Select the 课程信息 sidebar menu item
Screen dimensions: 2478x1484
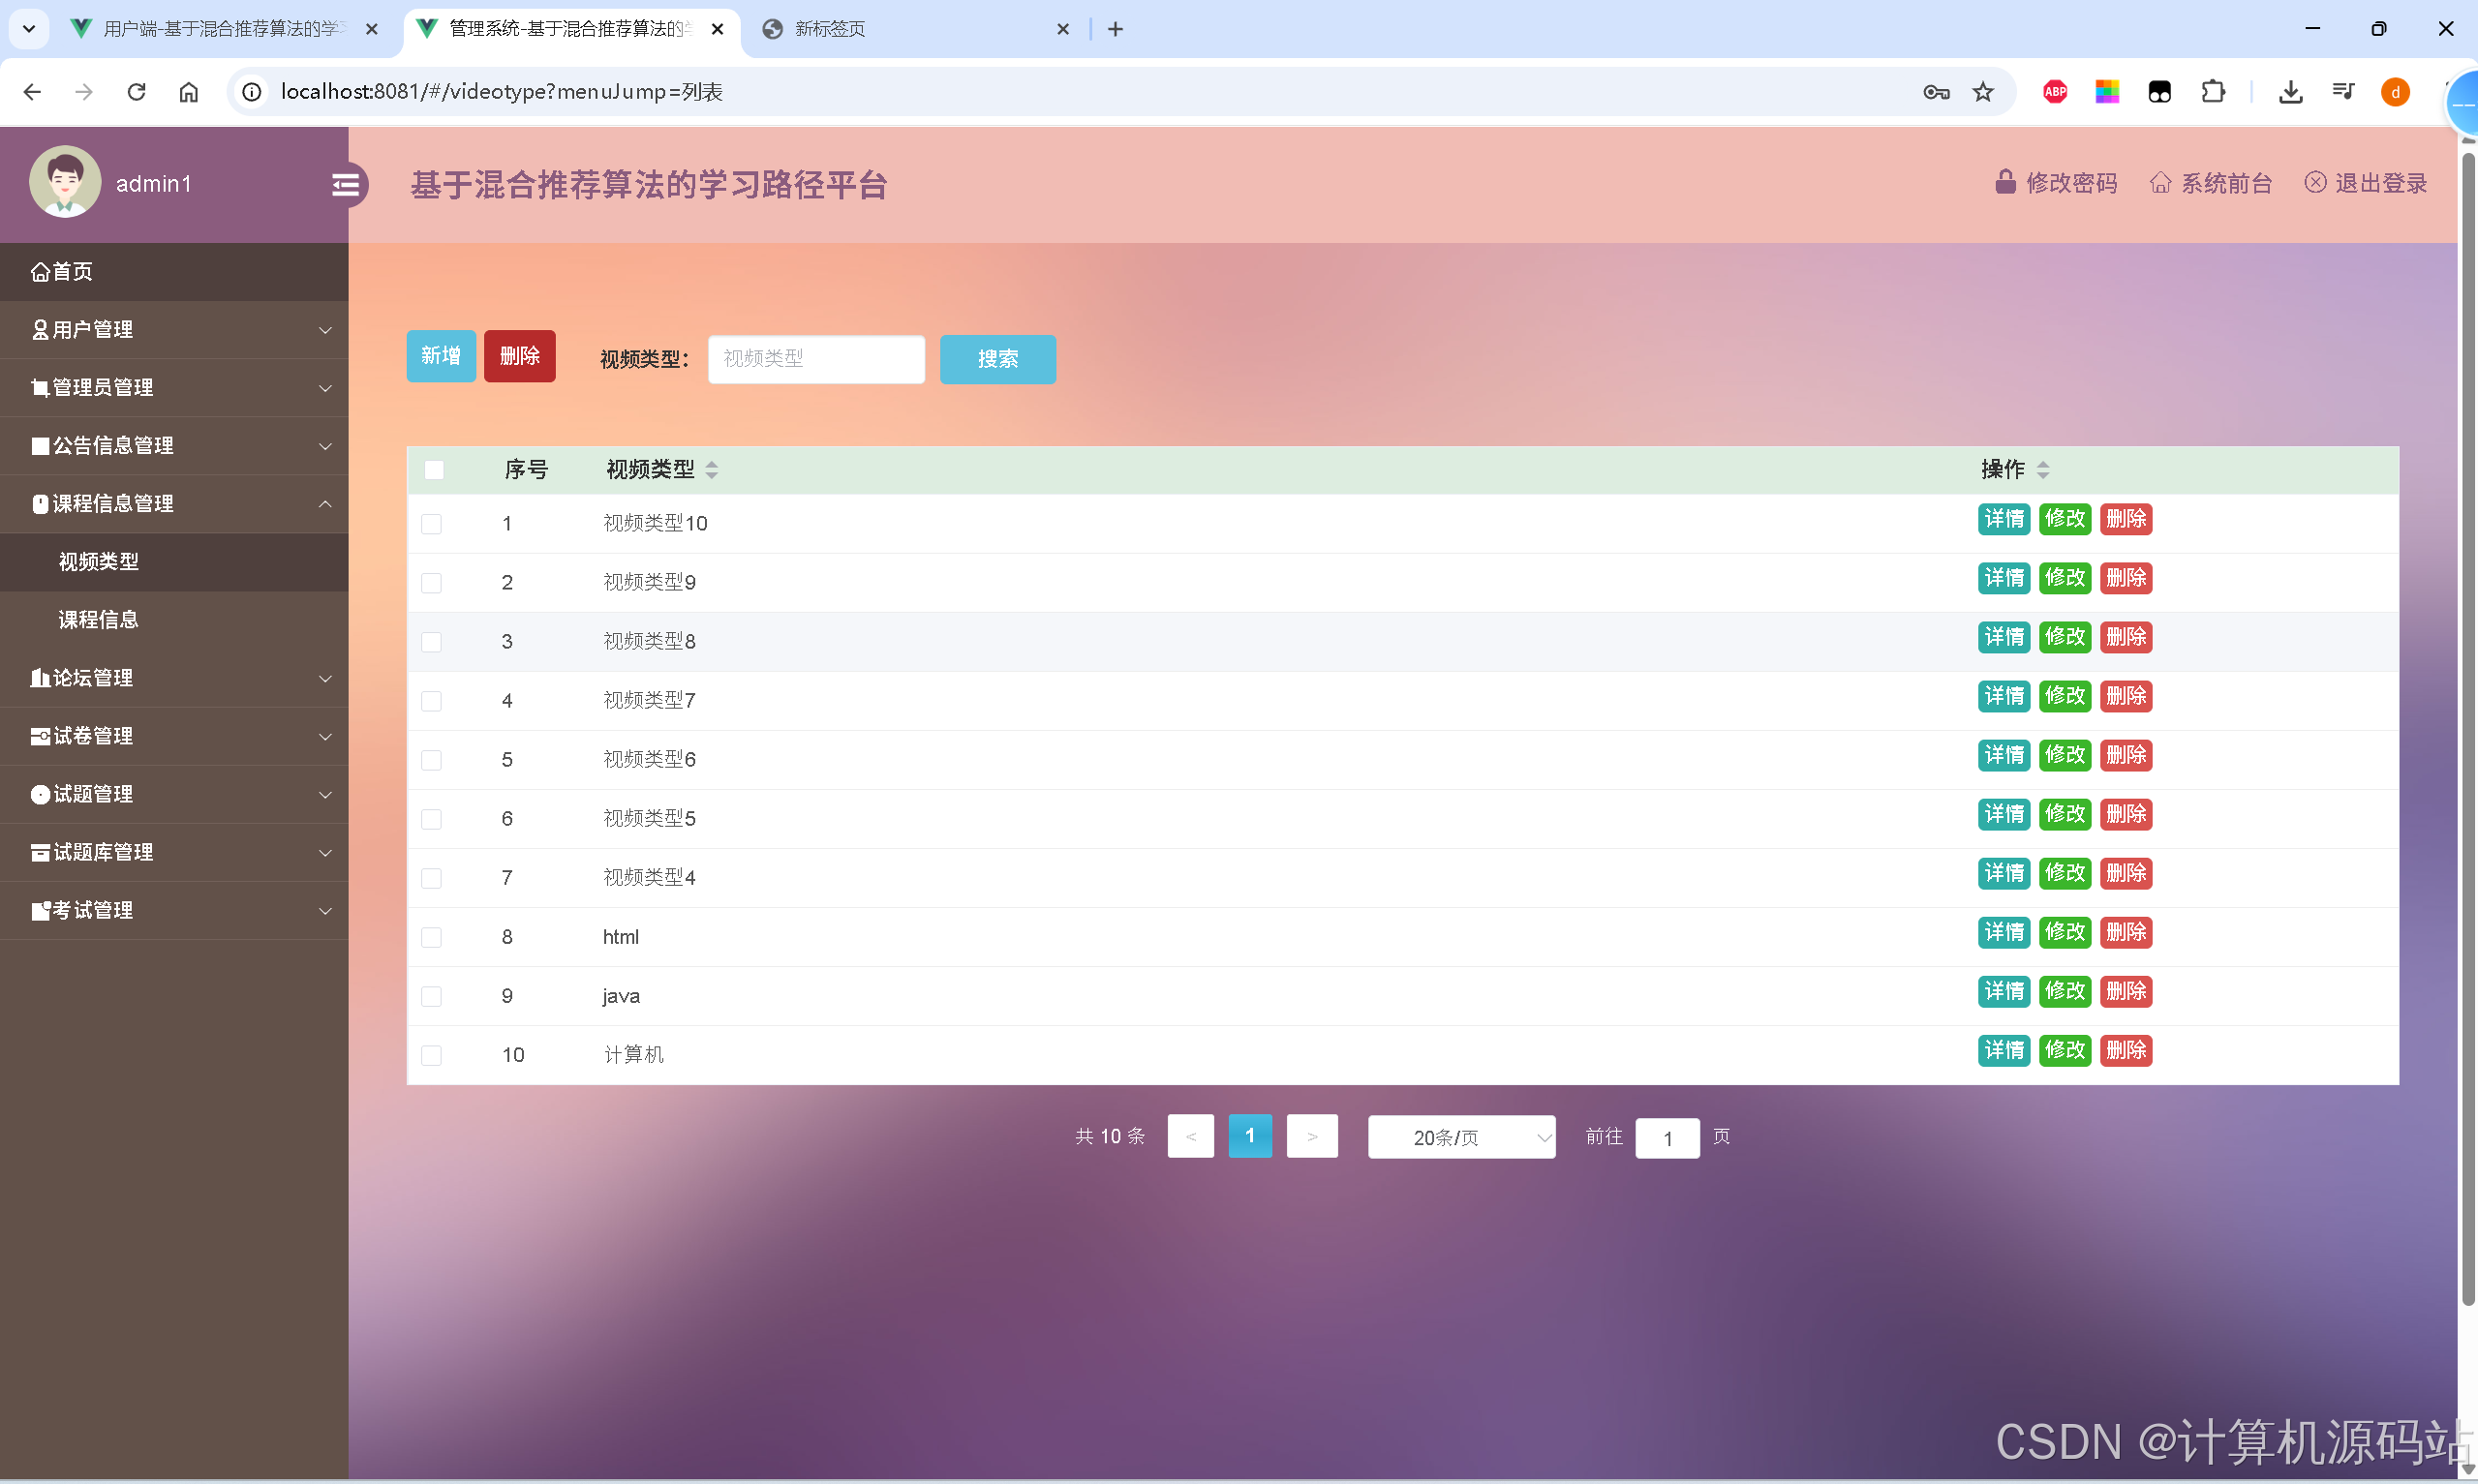click(x=100, y=620)
